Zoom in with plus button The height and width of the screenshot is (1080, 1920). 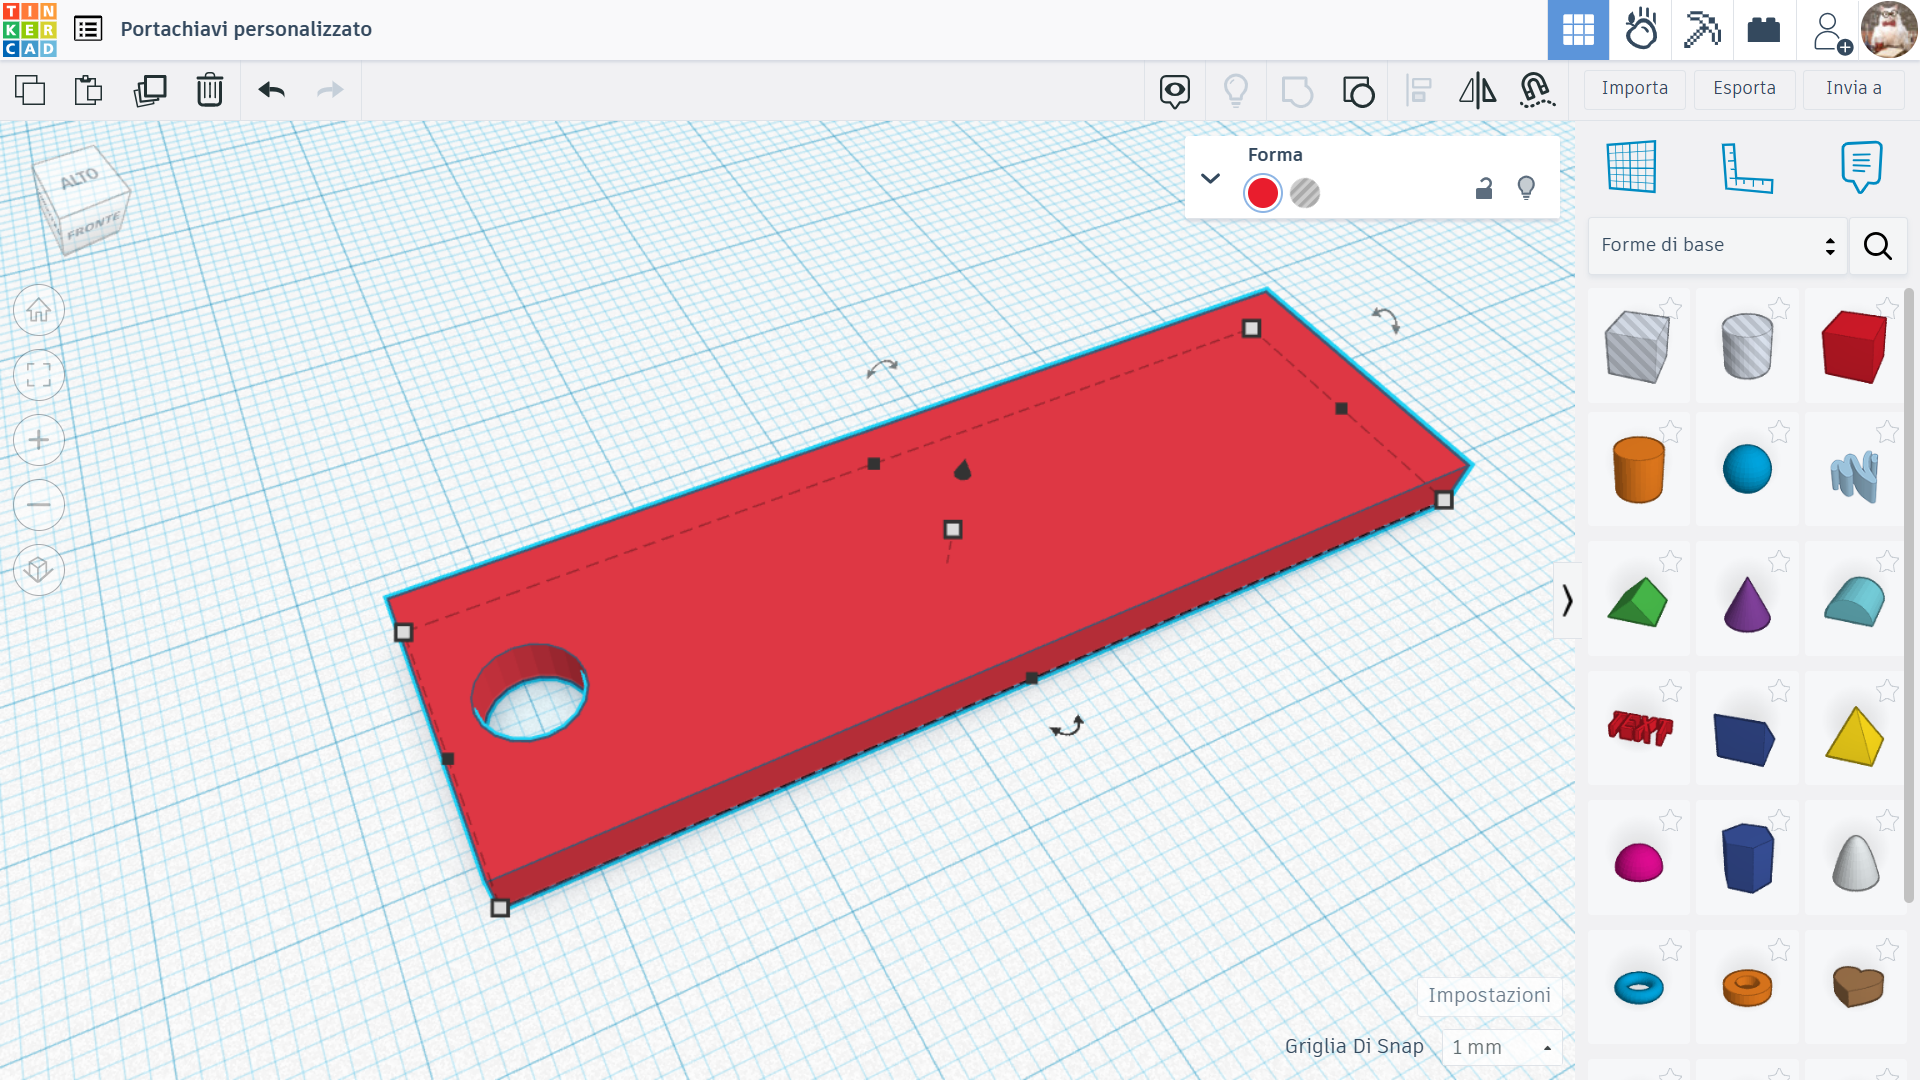click(x=39, y=440)
